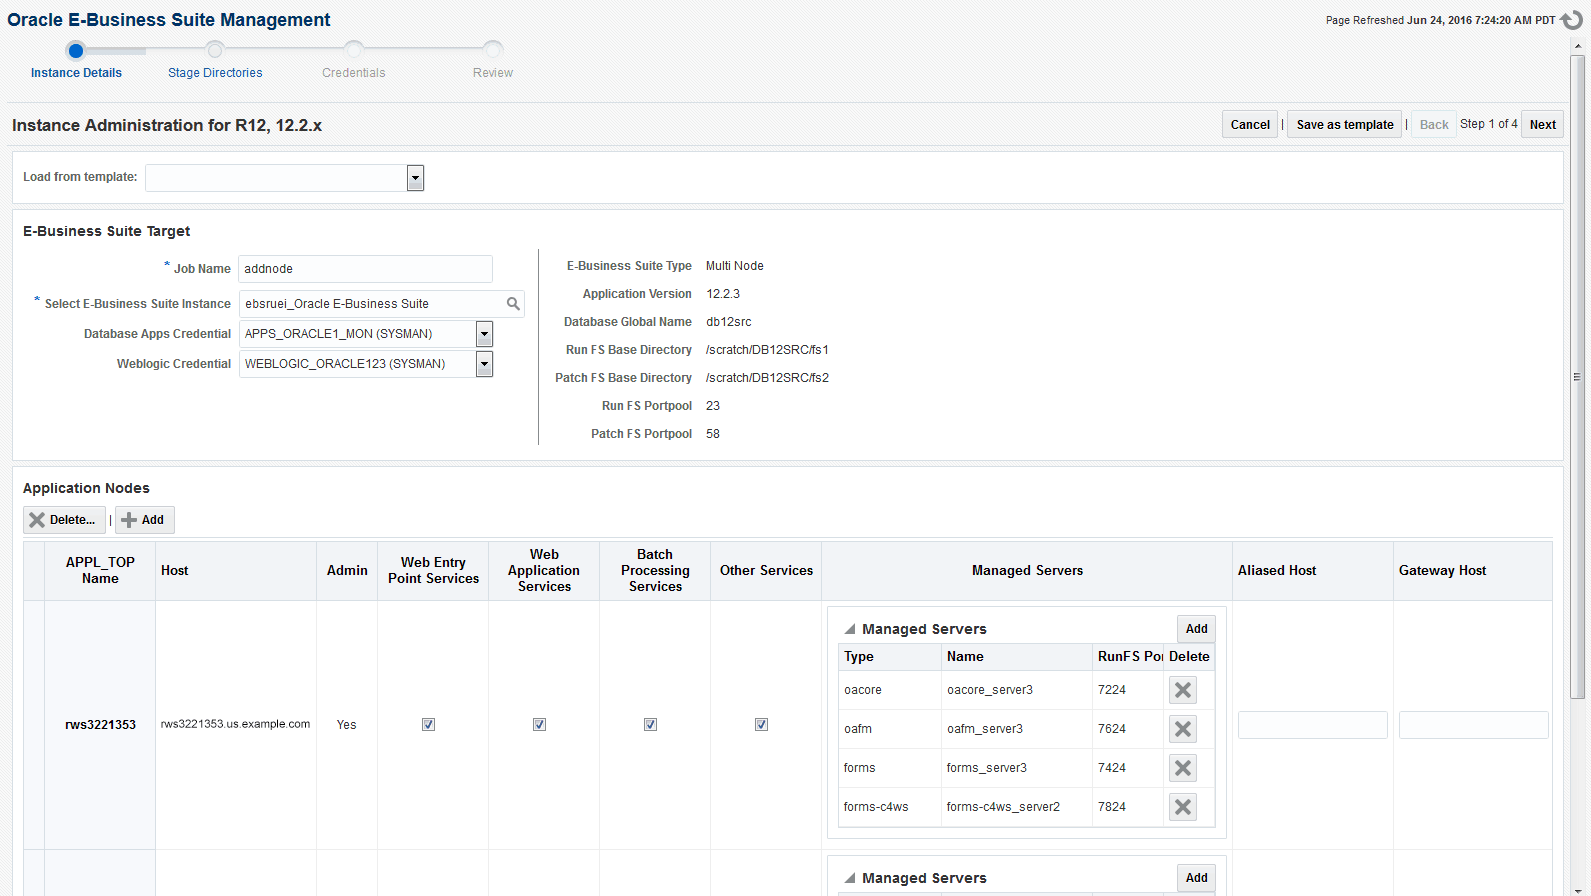Select the rws3221353 row selector cell
Screen dimensions: 1591x896
[x=34, y=725]
